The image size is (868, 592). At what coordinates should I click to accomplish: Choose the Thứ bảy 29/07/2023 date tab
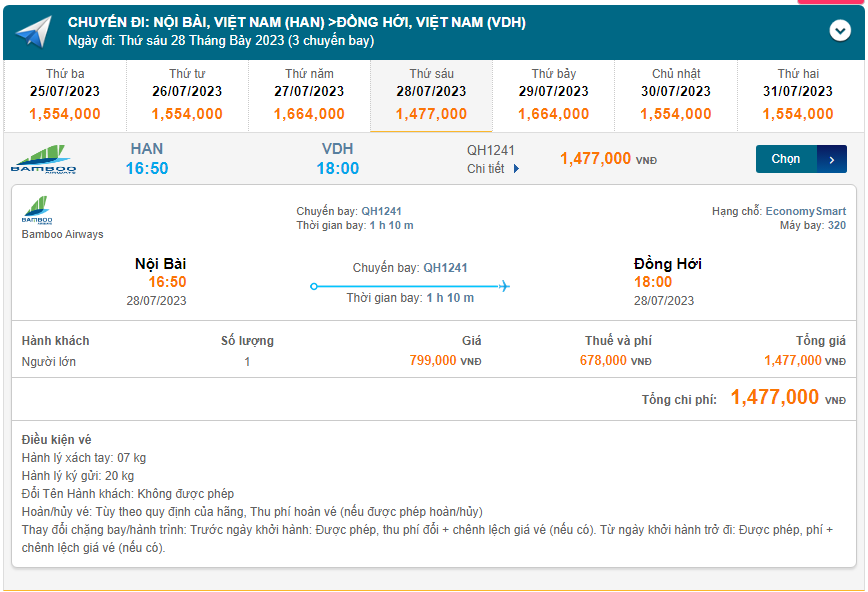(553, 95)
